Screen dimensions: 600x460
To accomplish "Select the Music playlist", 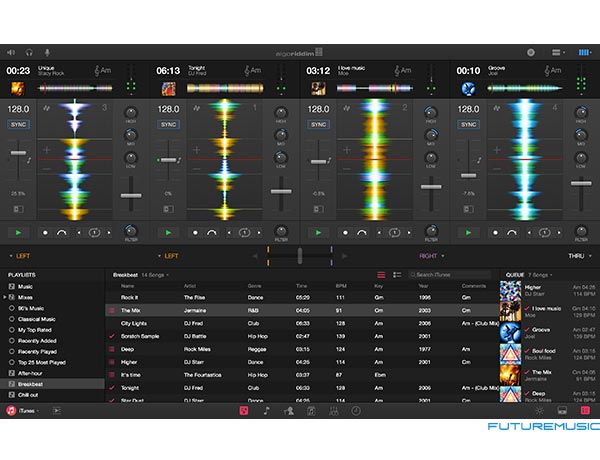I will click(x=25, y=287).
